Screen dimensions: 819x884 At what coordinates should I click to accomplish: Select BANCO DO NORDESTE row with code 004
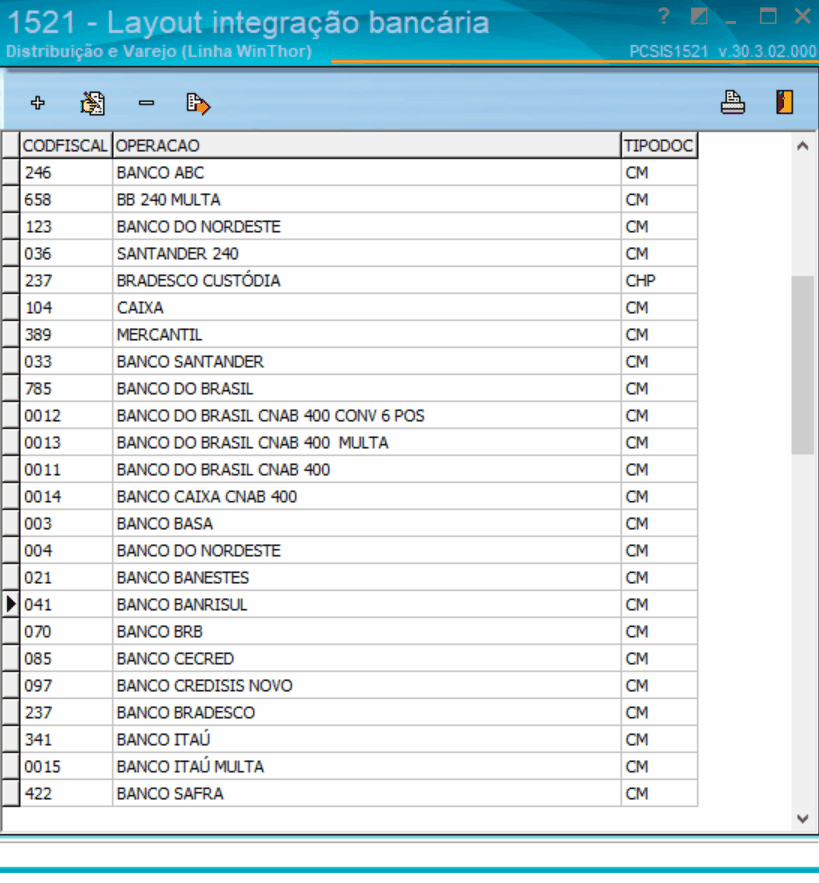point(358,551)
